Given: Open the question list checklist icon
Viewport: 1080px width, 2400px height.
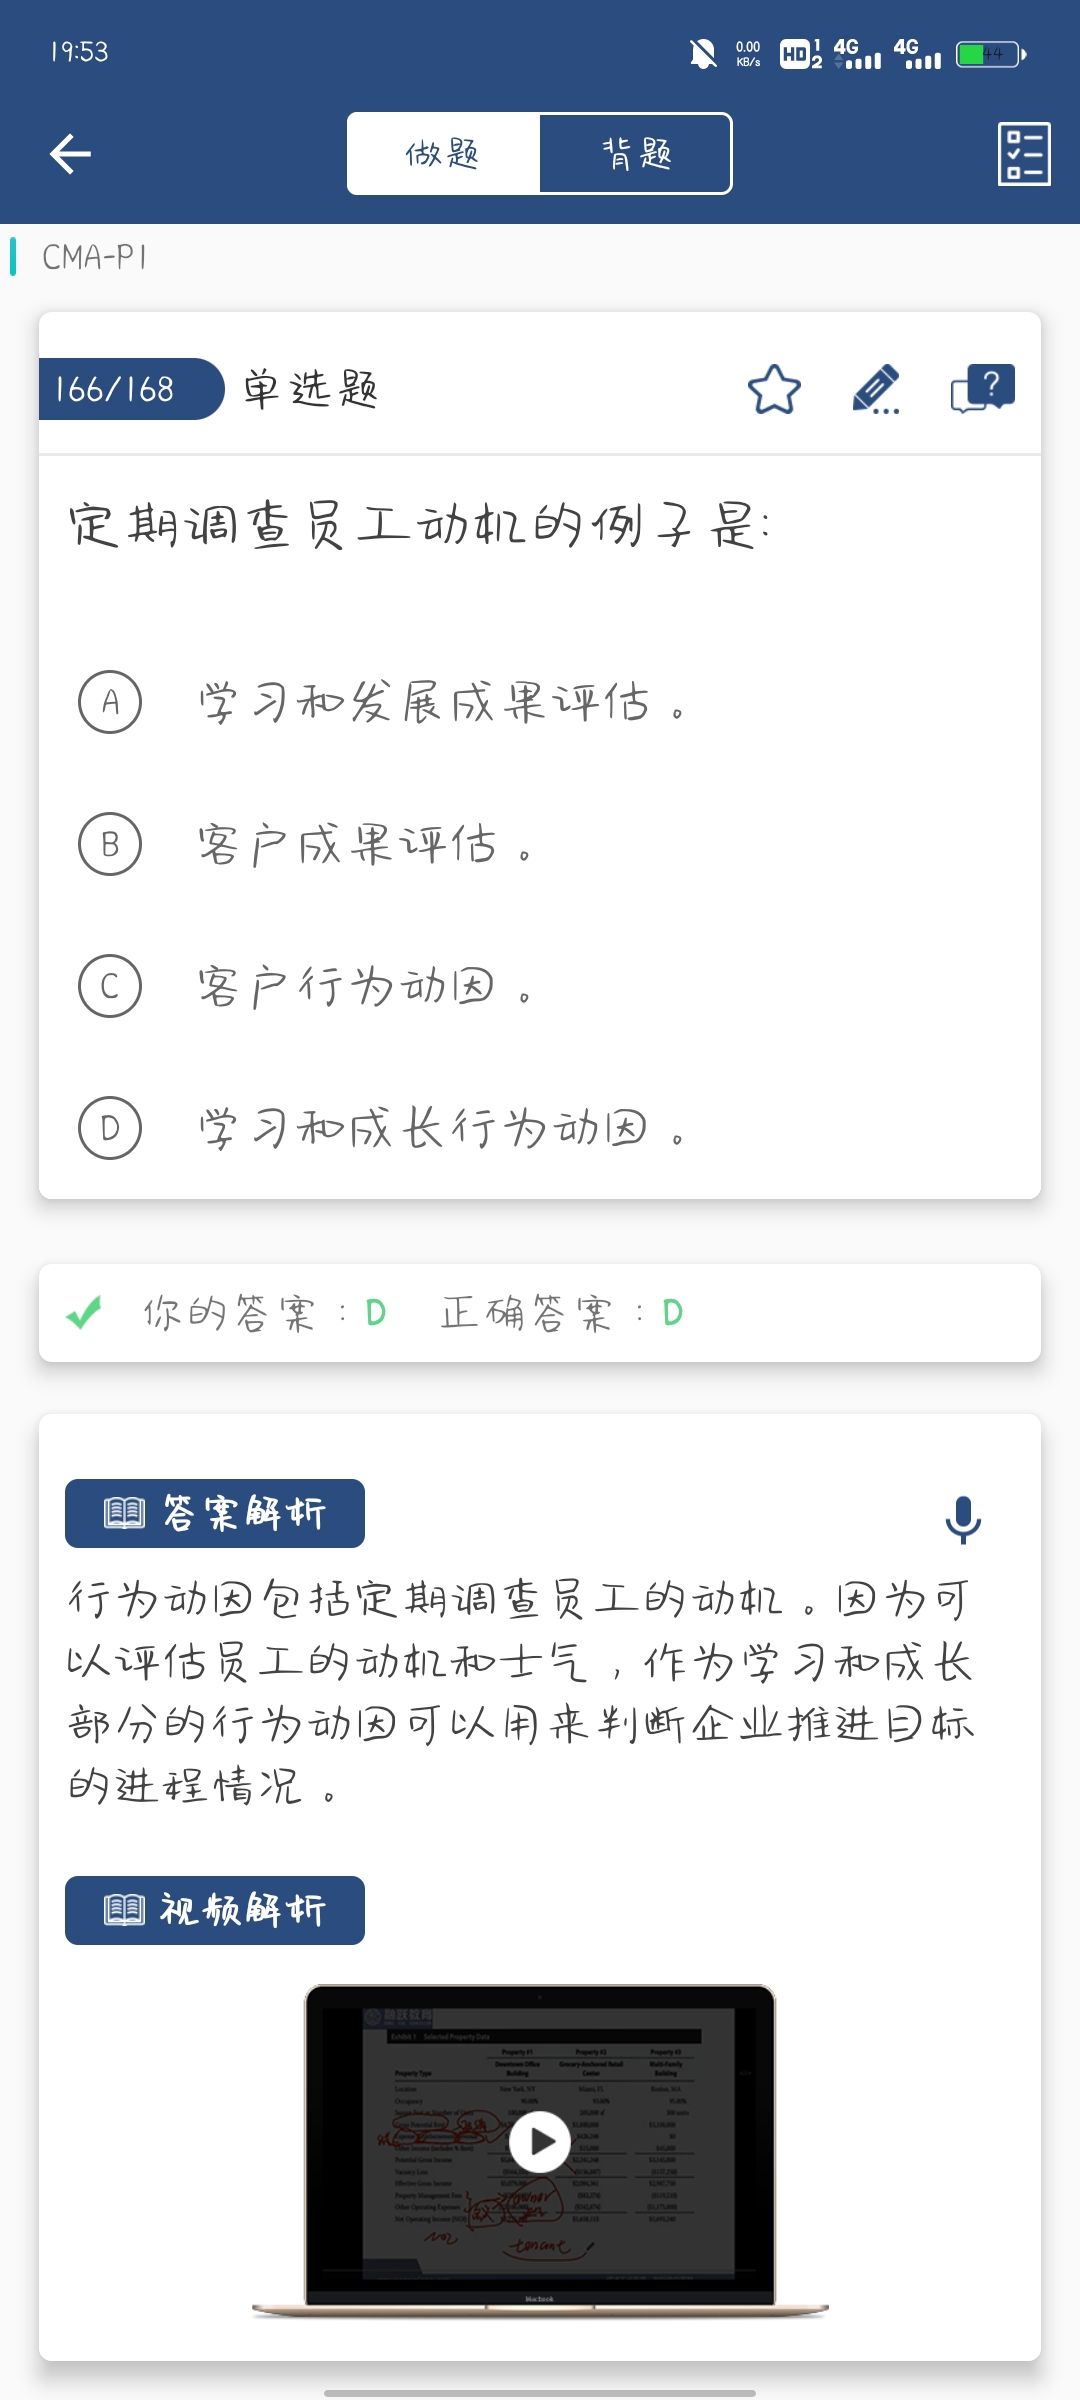Looking at the screenshot, I should [x=1024, y=154].
